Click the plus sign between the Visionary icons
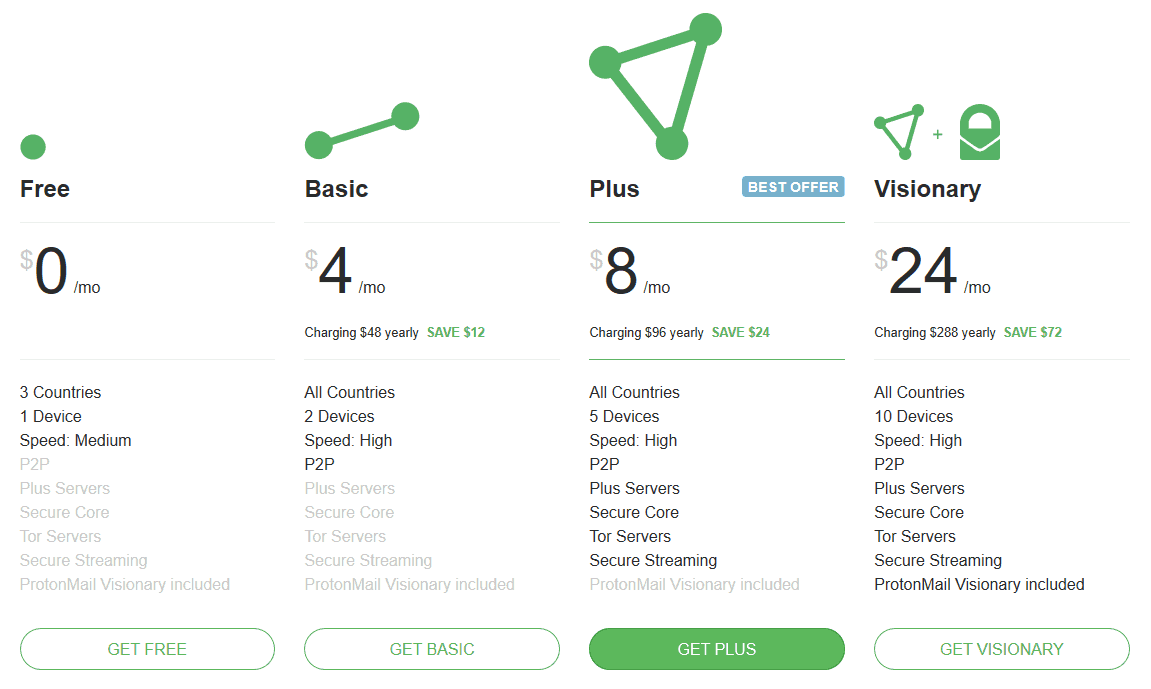 point(937,134)
